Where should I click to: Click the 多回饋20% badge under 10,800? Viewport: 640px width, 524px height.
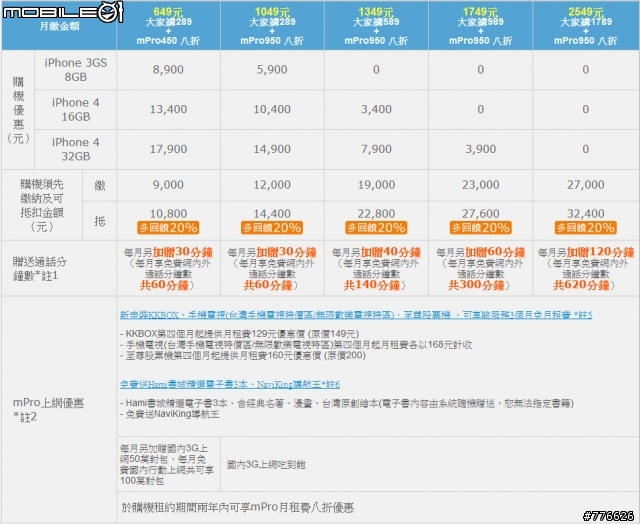pyautogui.click(x=168, y=228)
